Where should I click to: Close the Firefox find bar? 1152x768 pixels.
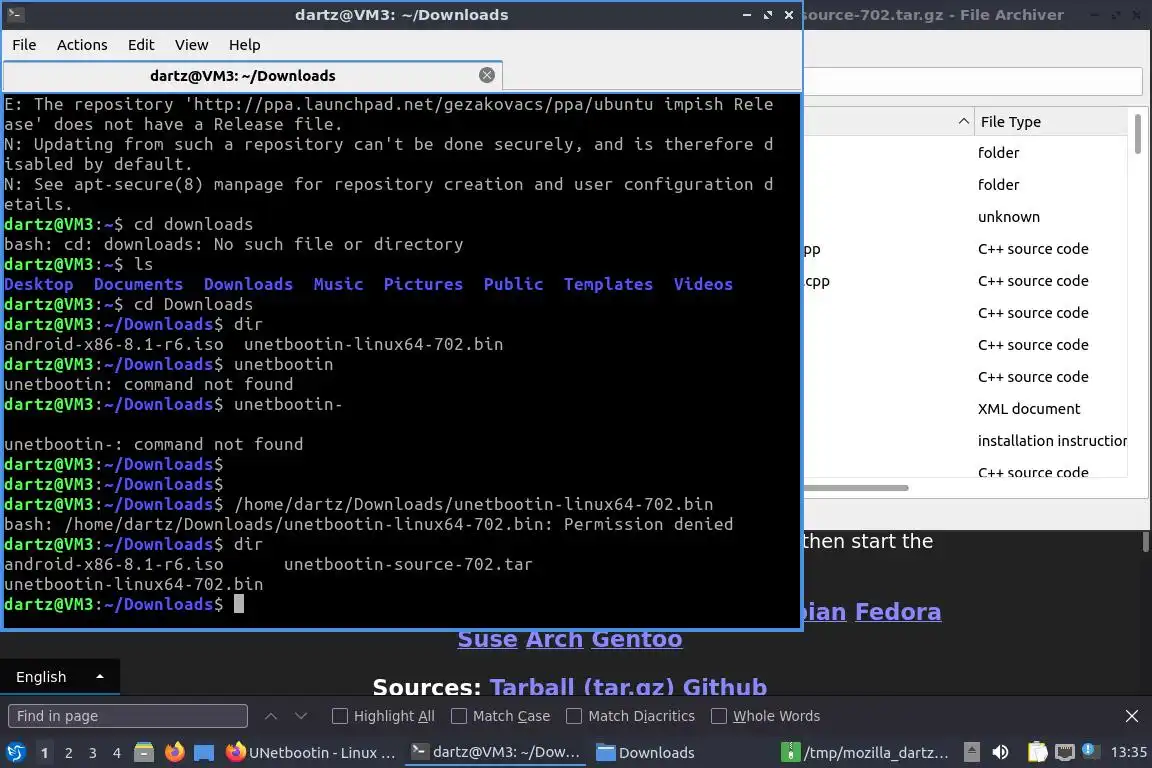click(x=1131, y=716)
